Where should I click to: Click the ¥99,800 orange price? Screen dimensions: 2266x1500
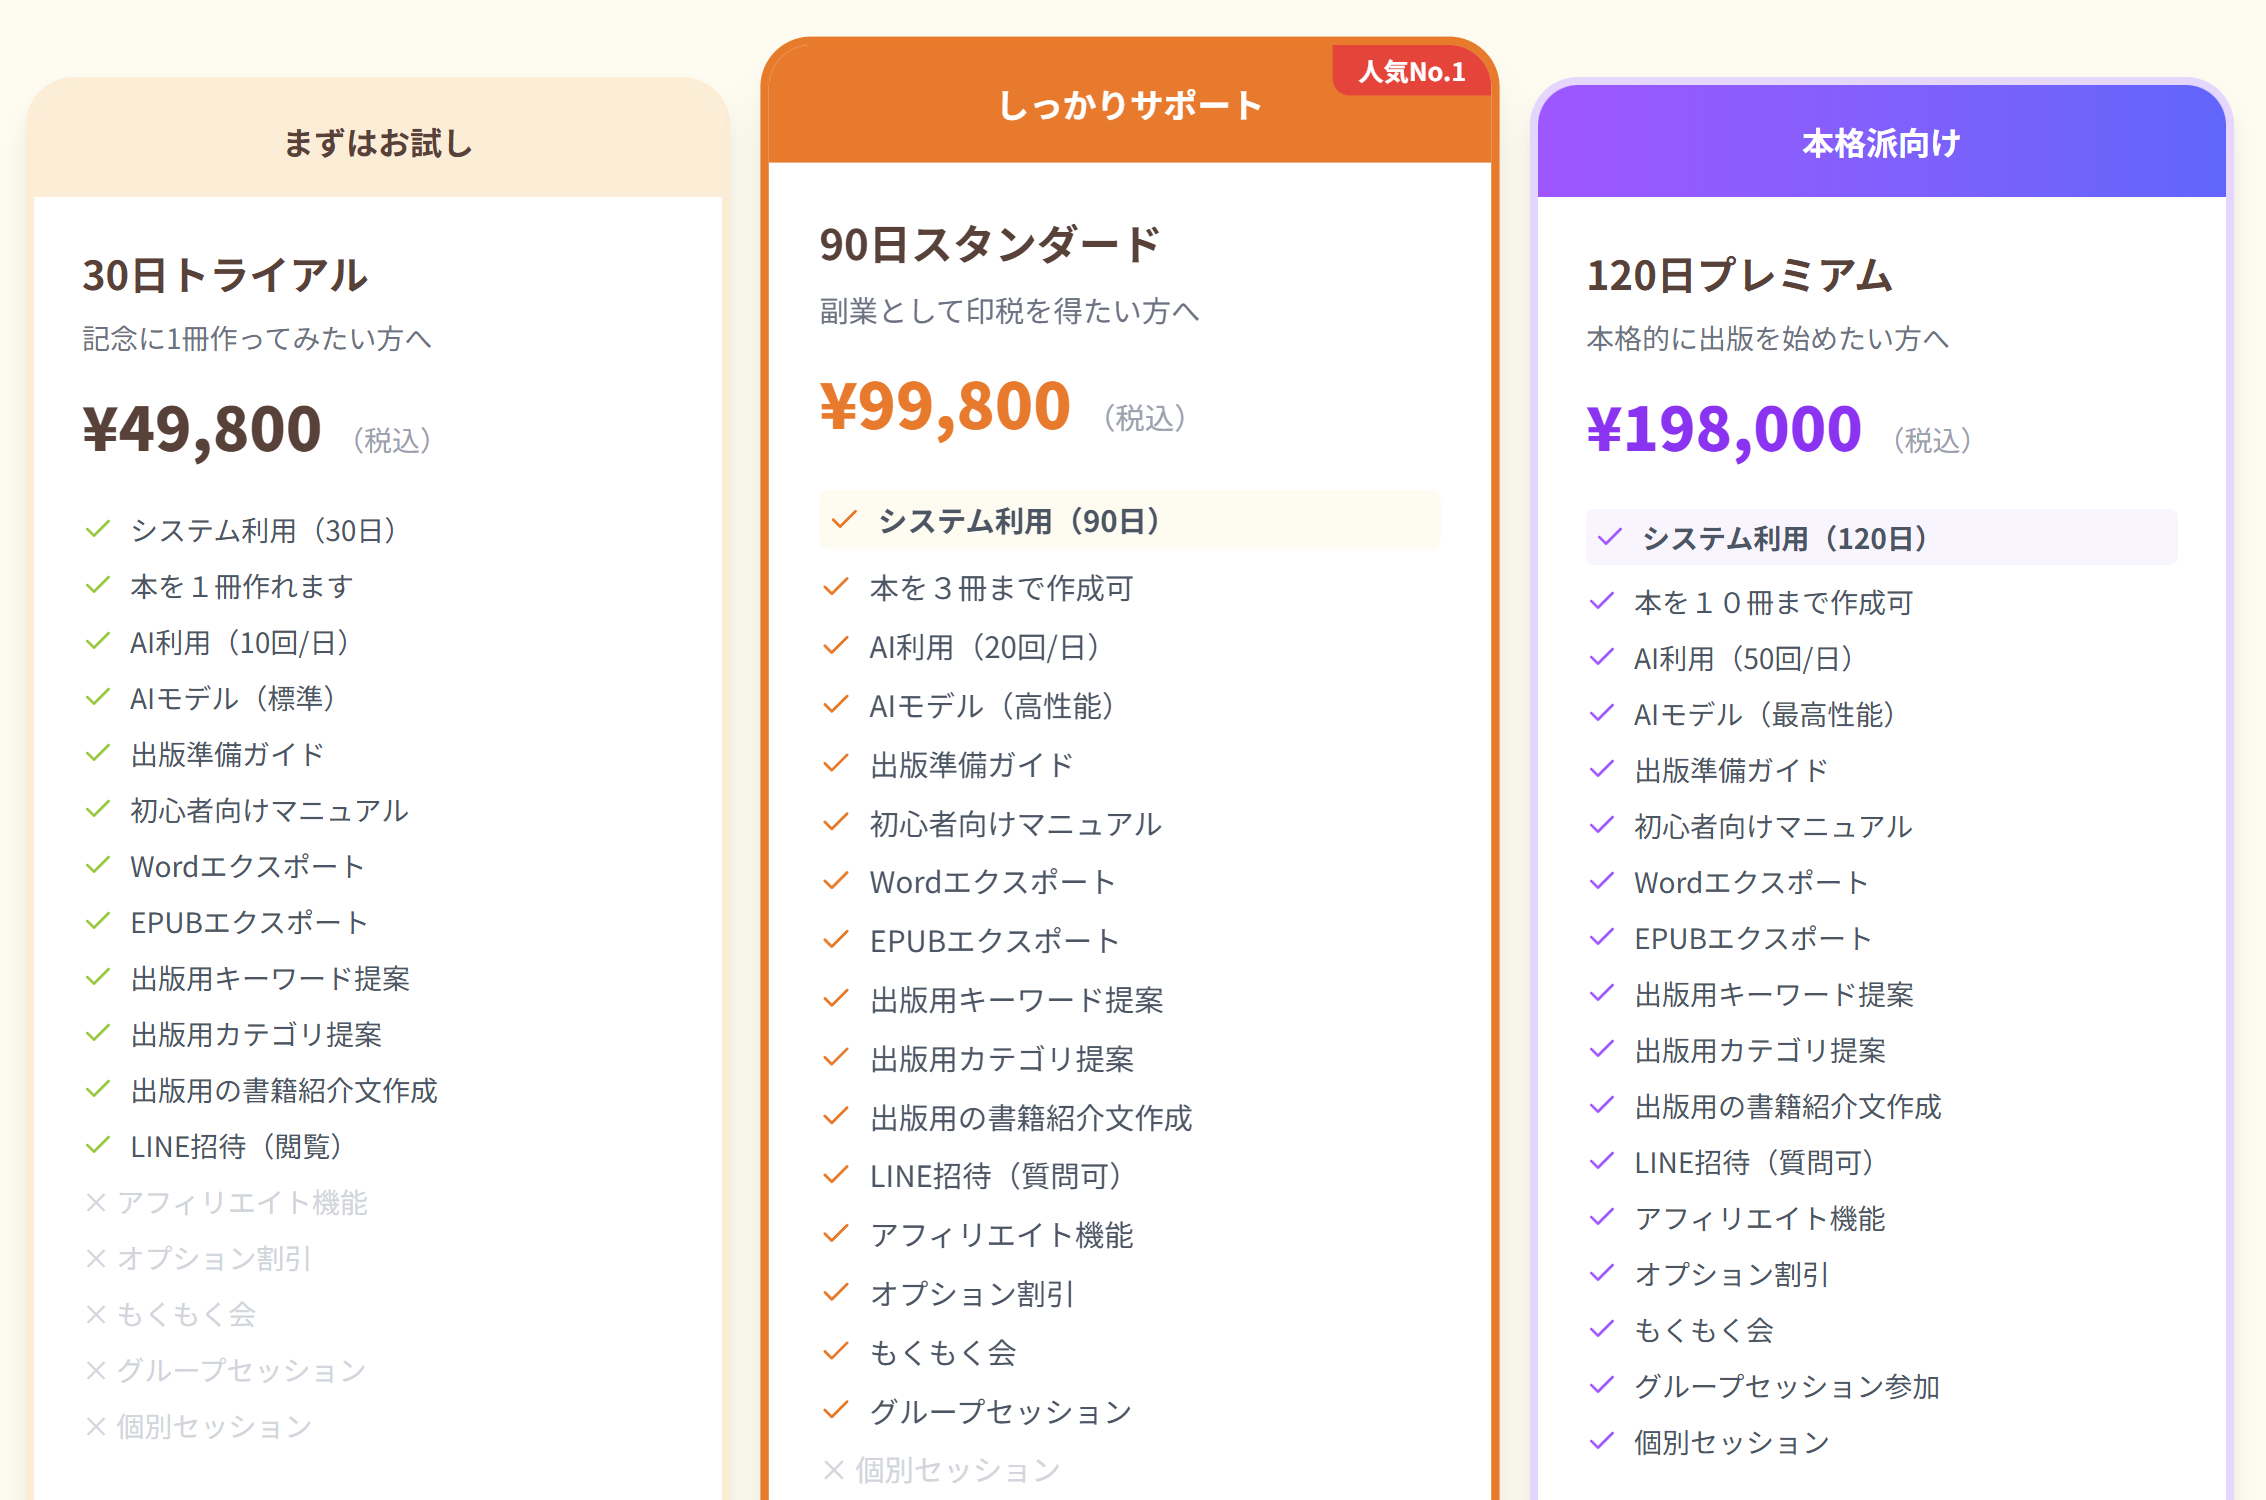(x=945, y=407)
